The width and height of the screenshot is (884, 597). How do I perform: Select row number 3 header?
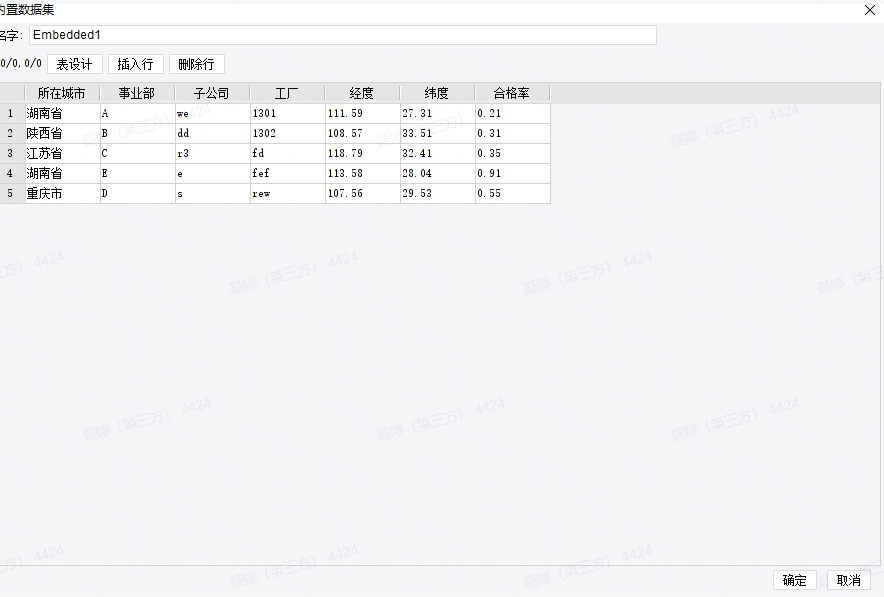[x=12, y=153]
